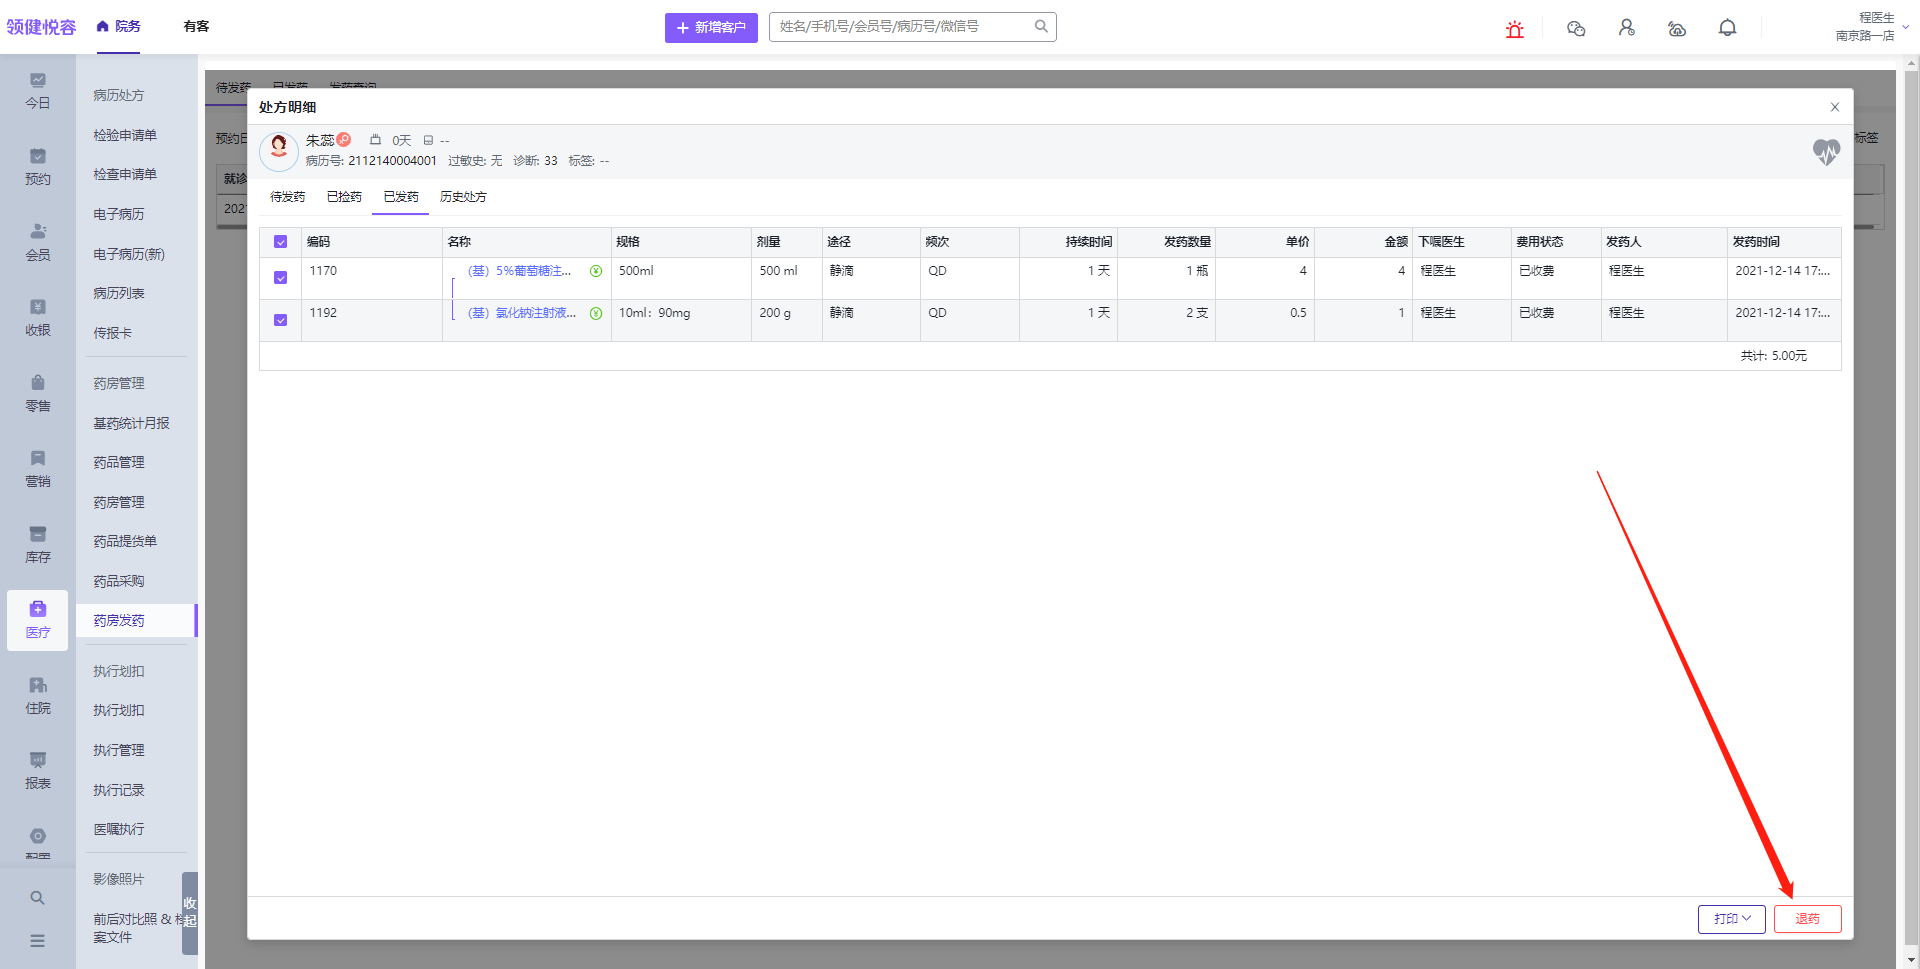Uncheck the row 1170 checkbox
This screenshot has height=969, width=1920.
[280, 278]
